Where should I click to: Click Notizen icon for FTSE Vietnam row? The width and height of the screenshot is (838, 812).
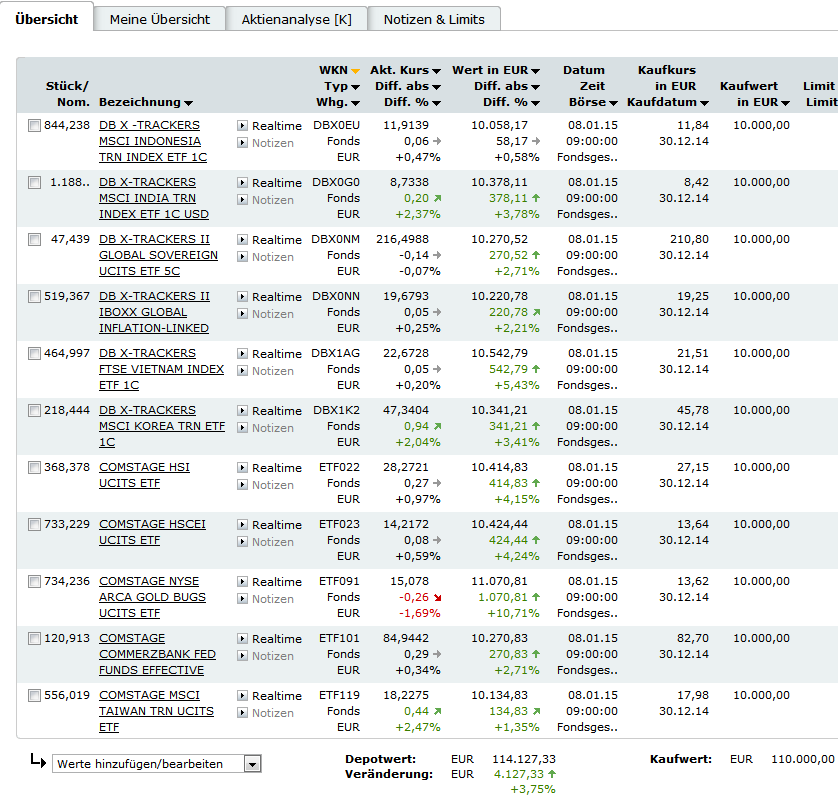click(x=242, y=370)
